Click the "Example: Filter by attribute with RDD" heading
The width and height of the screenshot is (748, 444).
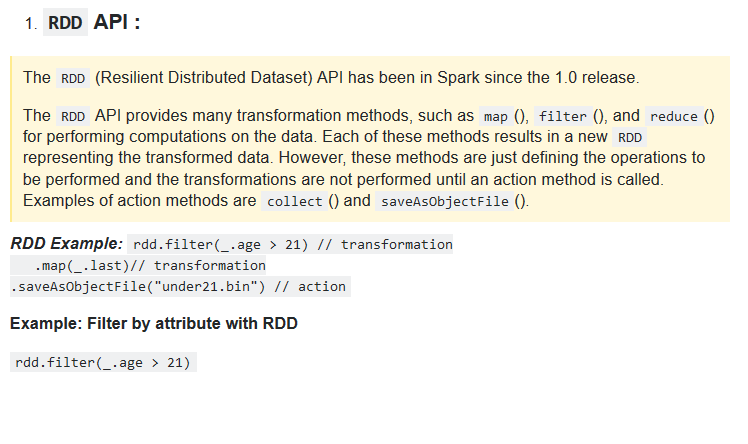click(153, 324)
